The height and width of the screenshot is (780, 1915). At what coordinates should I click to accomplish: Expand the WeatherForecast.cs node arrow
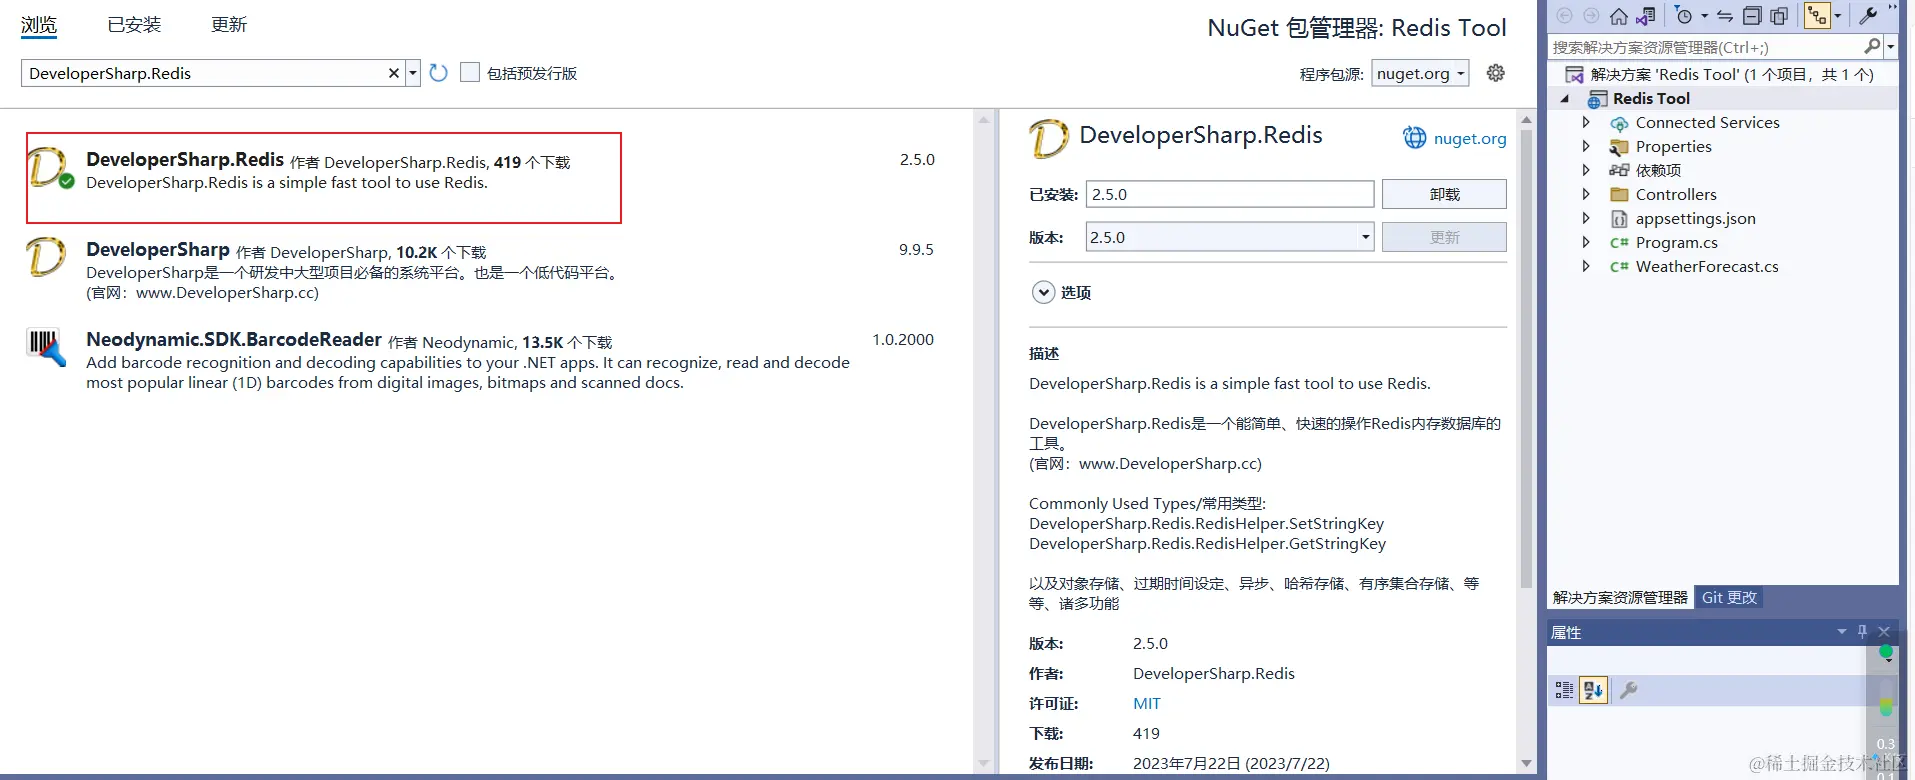pyautogui.click(x=1586, y=267)
